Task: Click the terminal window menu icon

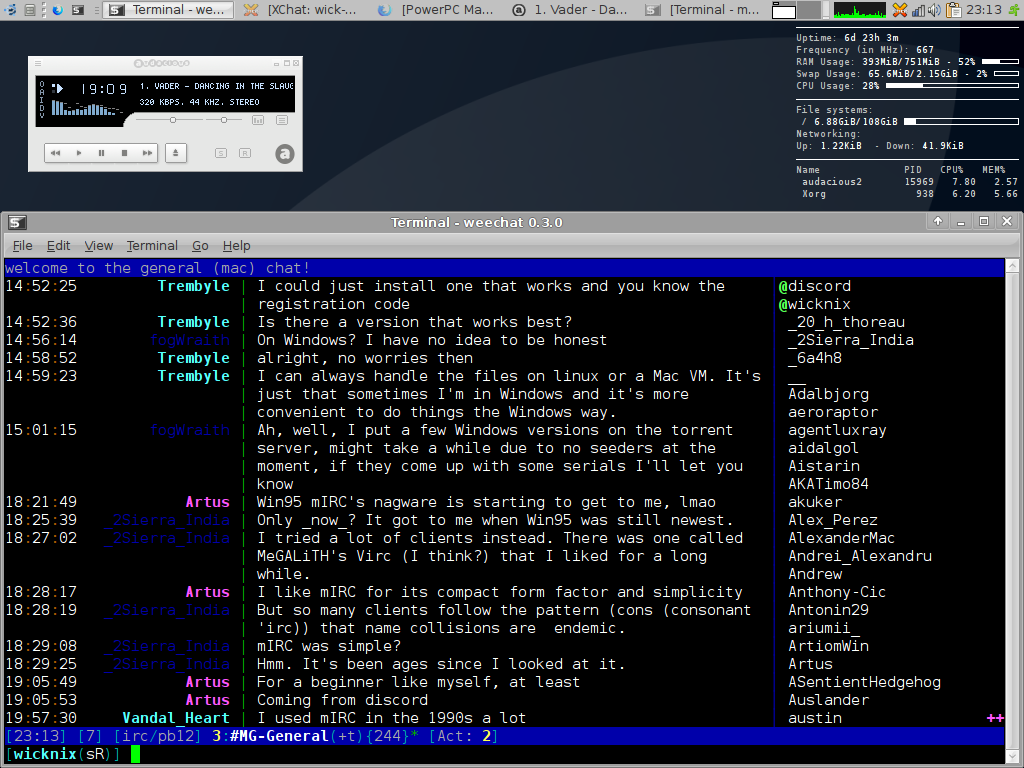Action: [x=17, y=222]
